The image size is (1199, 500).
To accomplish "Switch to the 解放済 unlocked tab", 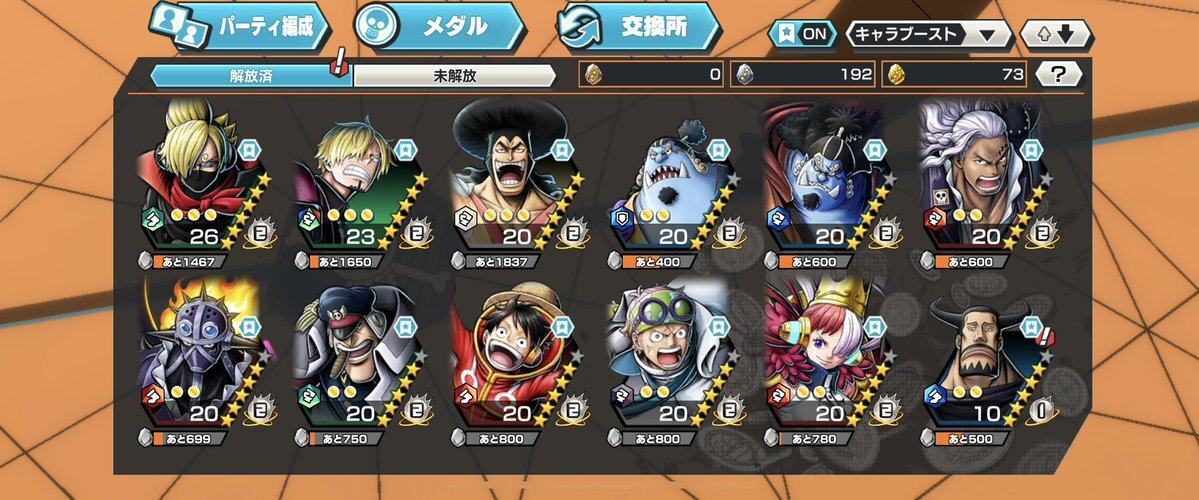I will click(x=251, y=76).
